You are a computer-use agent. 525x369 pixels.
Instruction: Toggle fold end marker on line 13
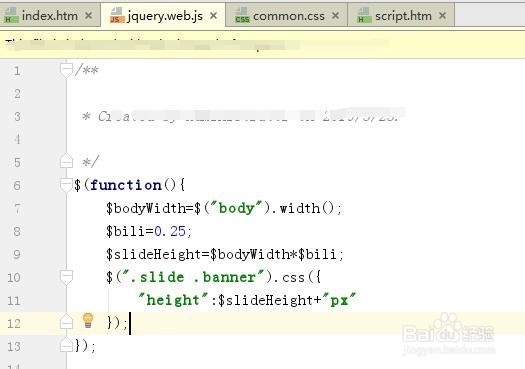pyautogui.click(x=66, y=345)
